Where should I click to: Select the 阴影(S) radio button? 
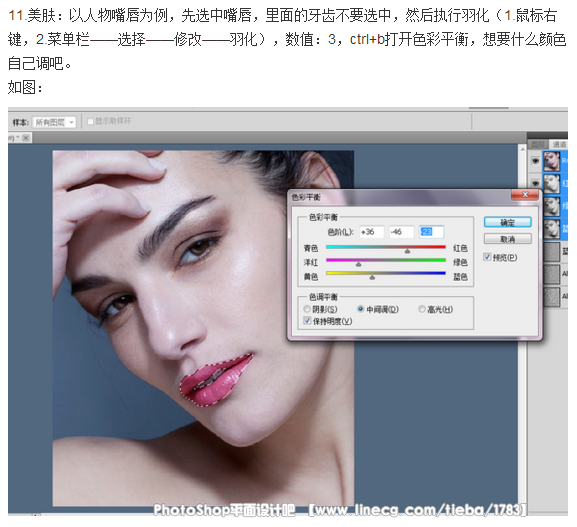[x=307, y=309]
